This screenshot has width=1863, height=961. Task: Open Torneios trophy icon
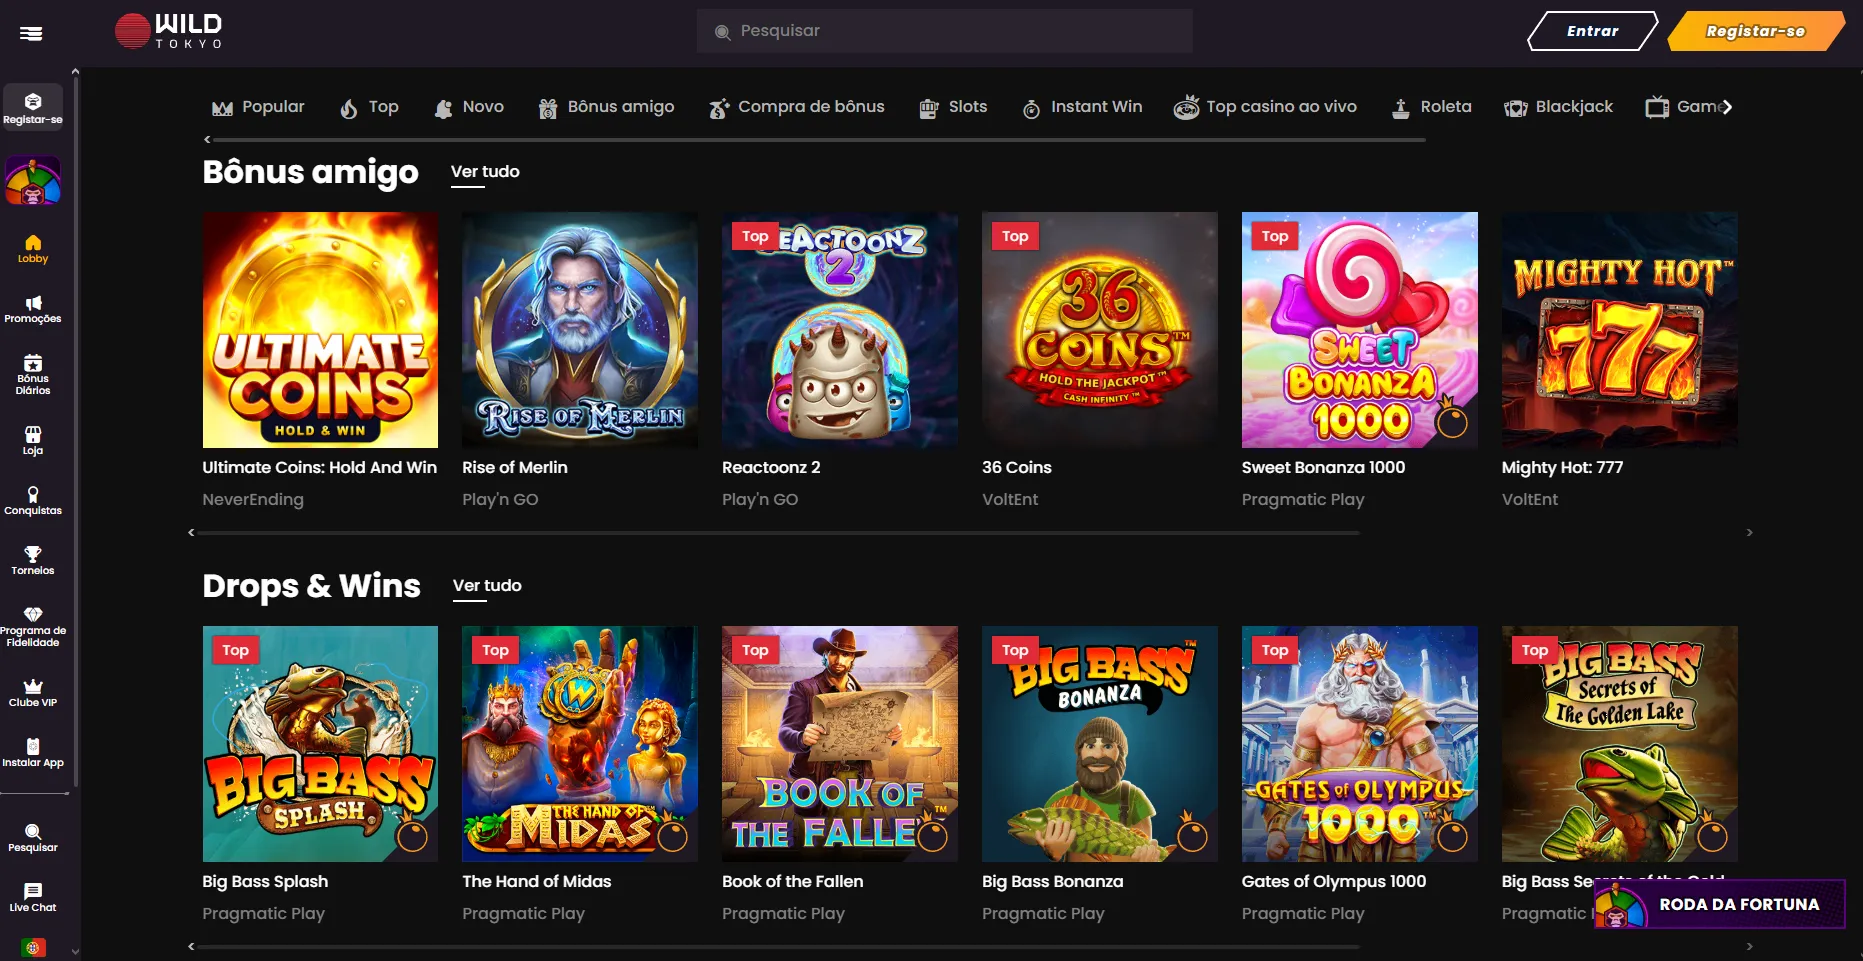pyautogui.click(x=33, y=561)
